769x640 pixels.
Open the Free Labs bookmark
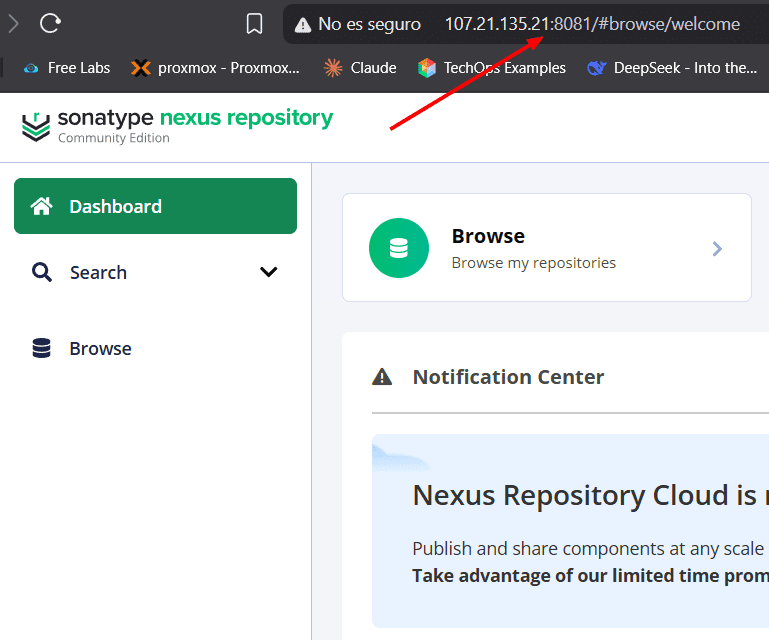click(67, 68)
